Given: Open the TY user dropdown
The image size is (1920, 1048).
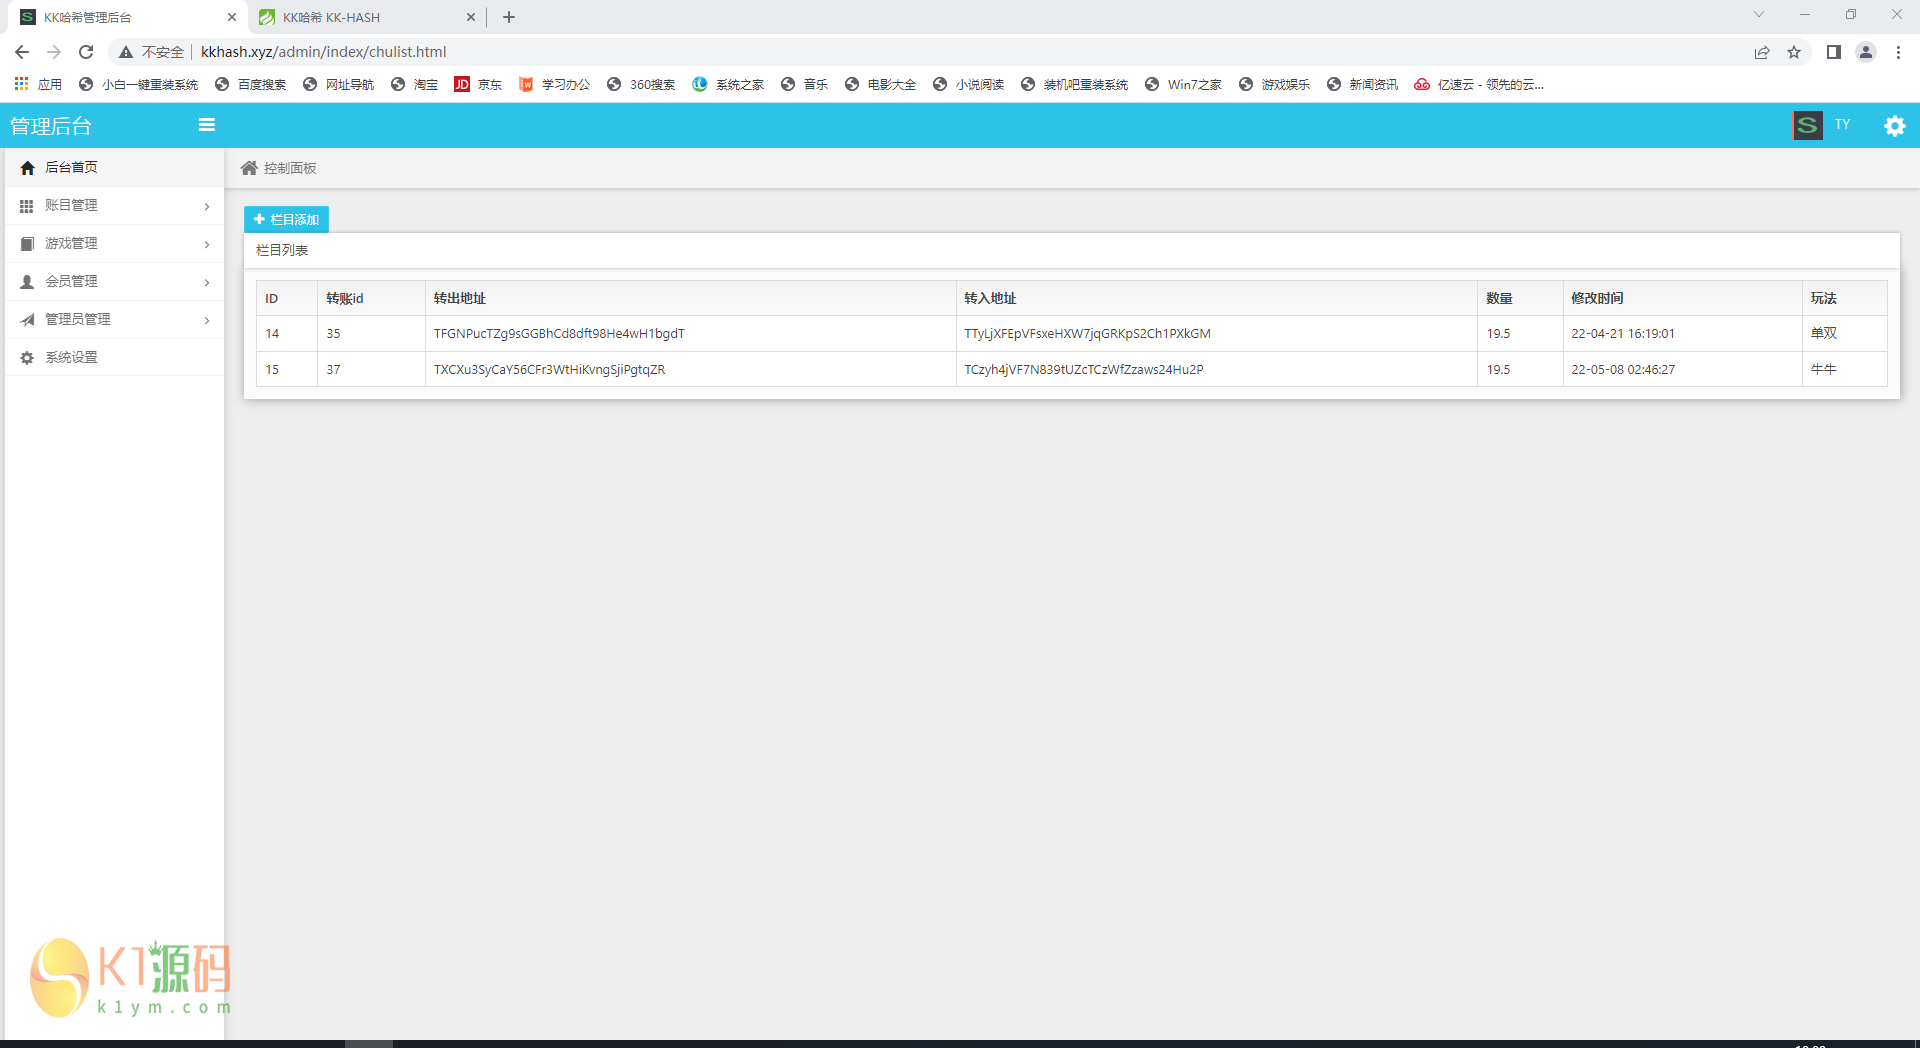Looking at the screenshot, I should click(1842, 125).
